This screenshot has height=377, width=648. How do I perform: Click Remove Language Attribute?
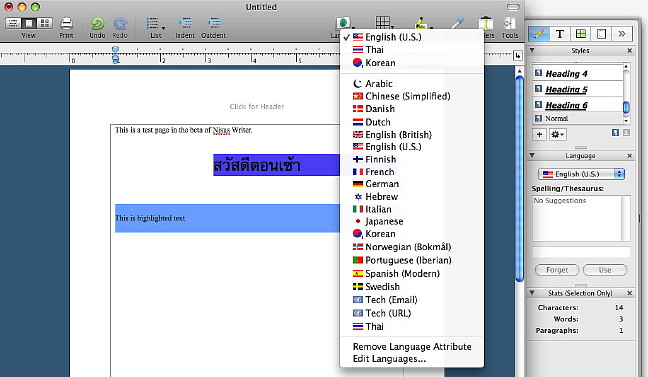(412, 346)
